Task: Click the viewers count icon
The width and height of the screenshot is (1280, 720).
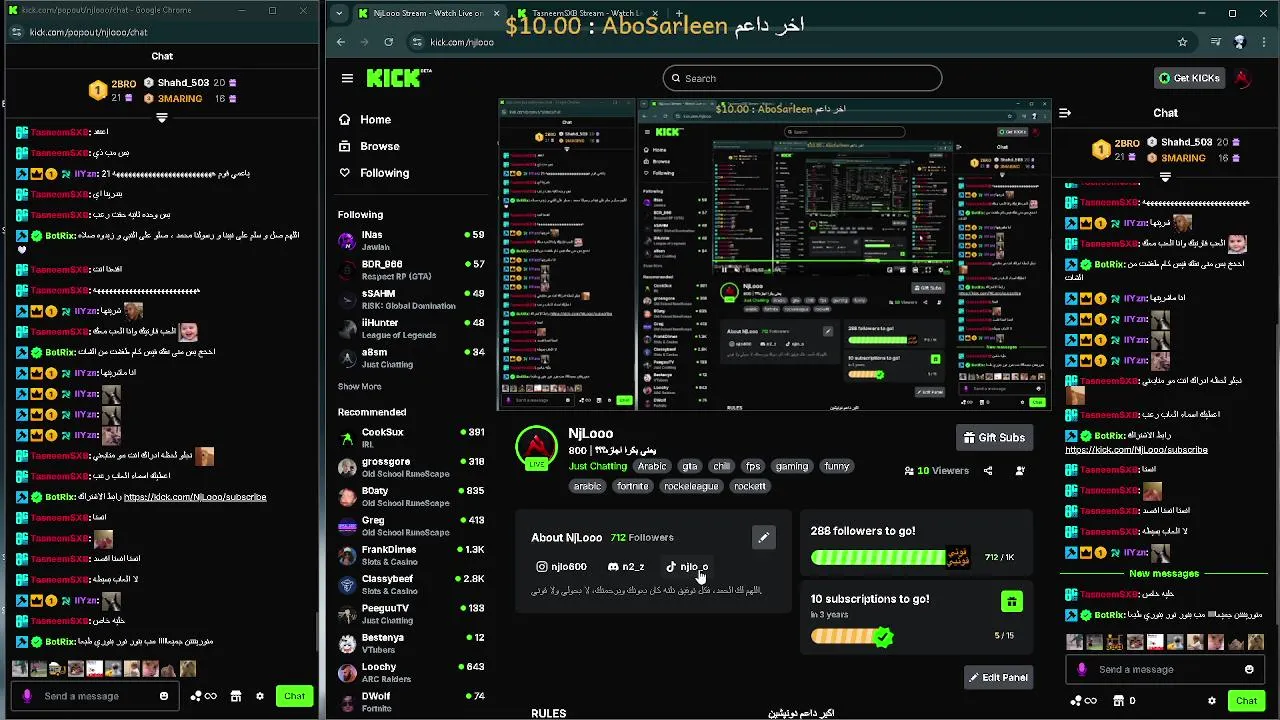Action: pos(909,470)
